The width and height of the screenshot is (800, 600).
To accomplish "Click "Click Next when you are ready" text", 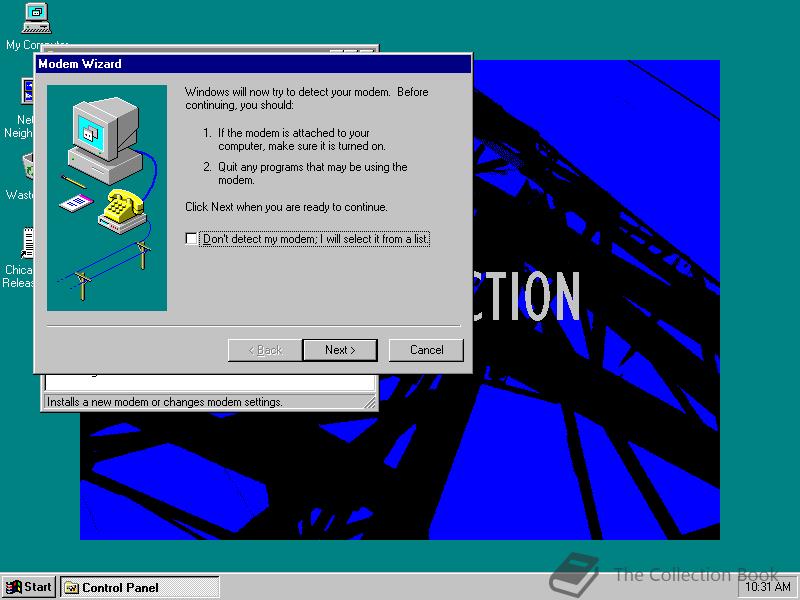I will (286, 207).
